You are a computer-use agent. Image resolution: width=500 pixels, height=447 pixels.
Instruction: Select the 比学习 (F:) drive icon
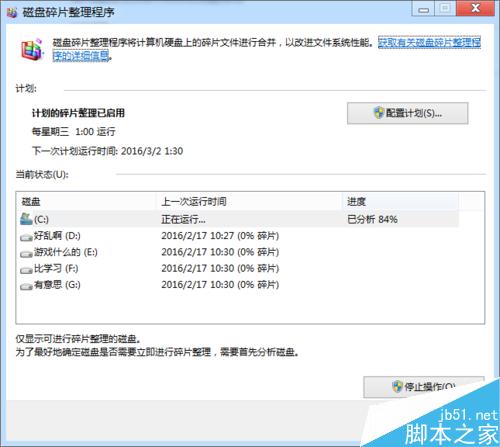26,269
